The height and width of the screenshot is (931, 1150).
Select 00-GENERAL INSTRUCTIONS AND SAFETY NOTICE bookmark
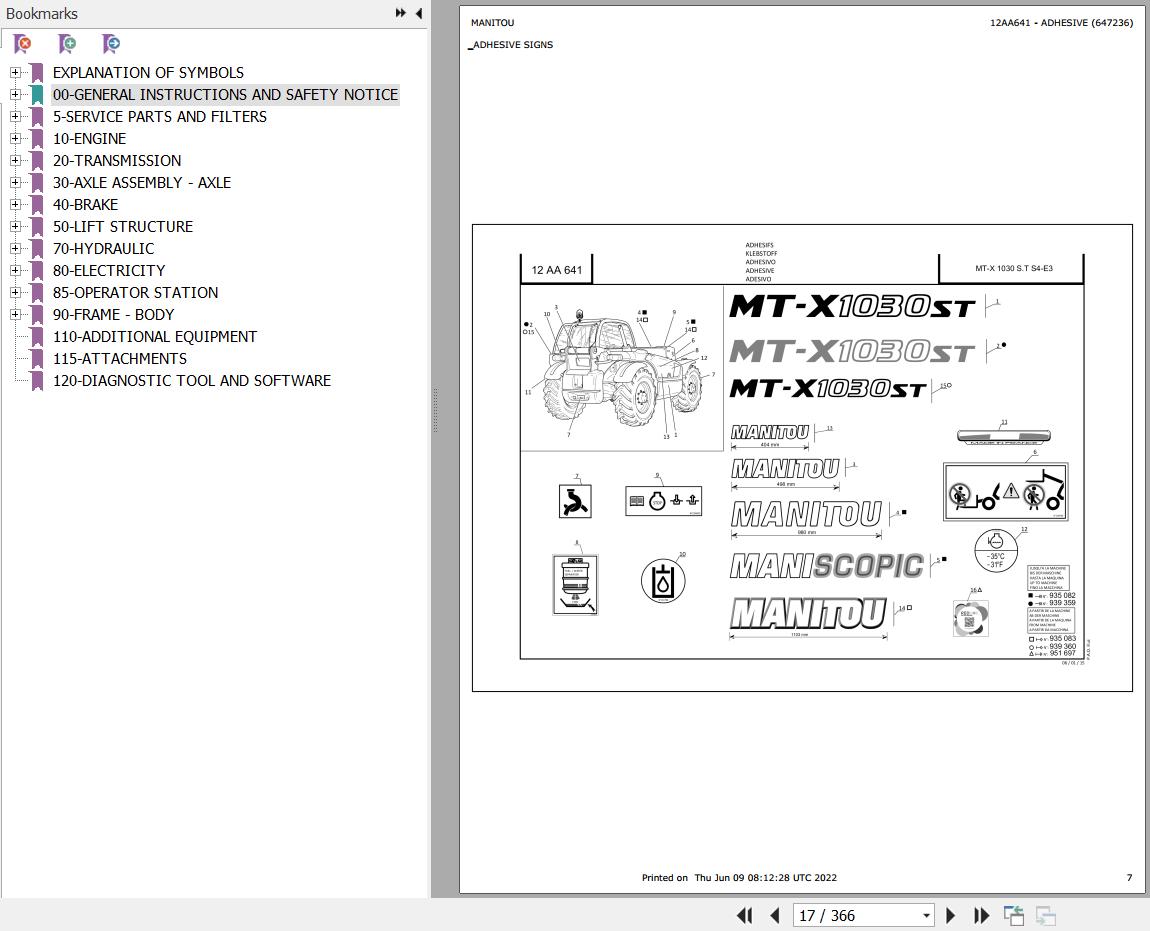225,95
